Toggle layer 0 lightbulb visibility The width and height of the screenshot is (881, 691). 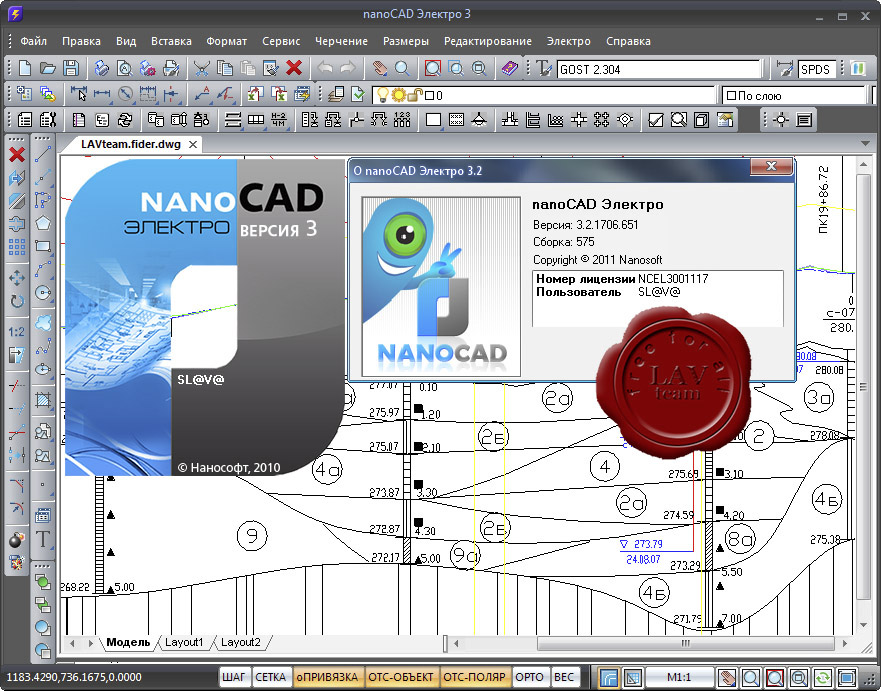[x=383, y=95]
